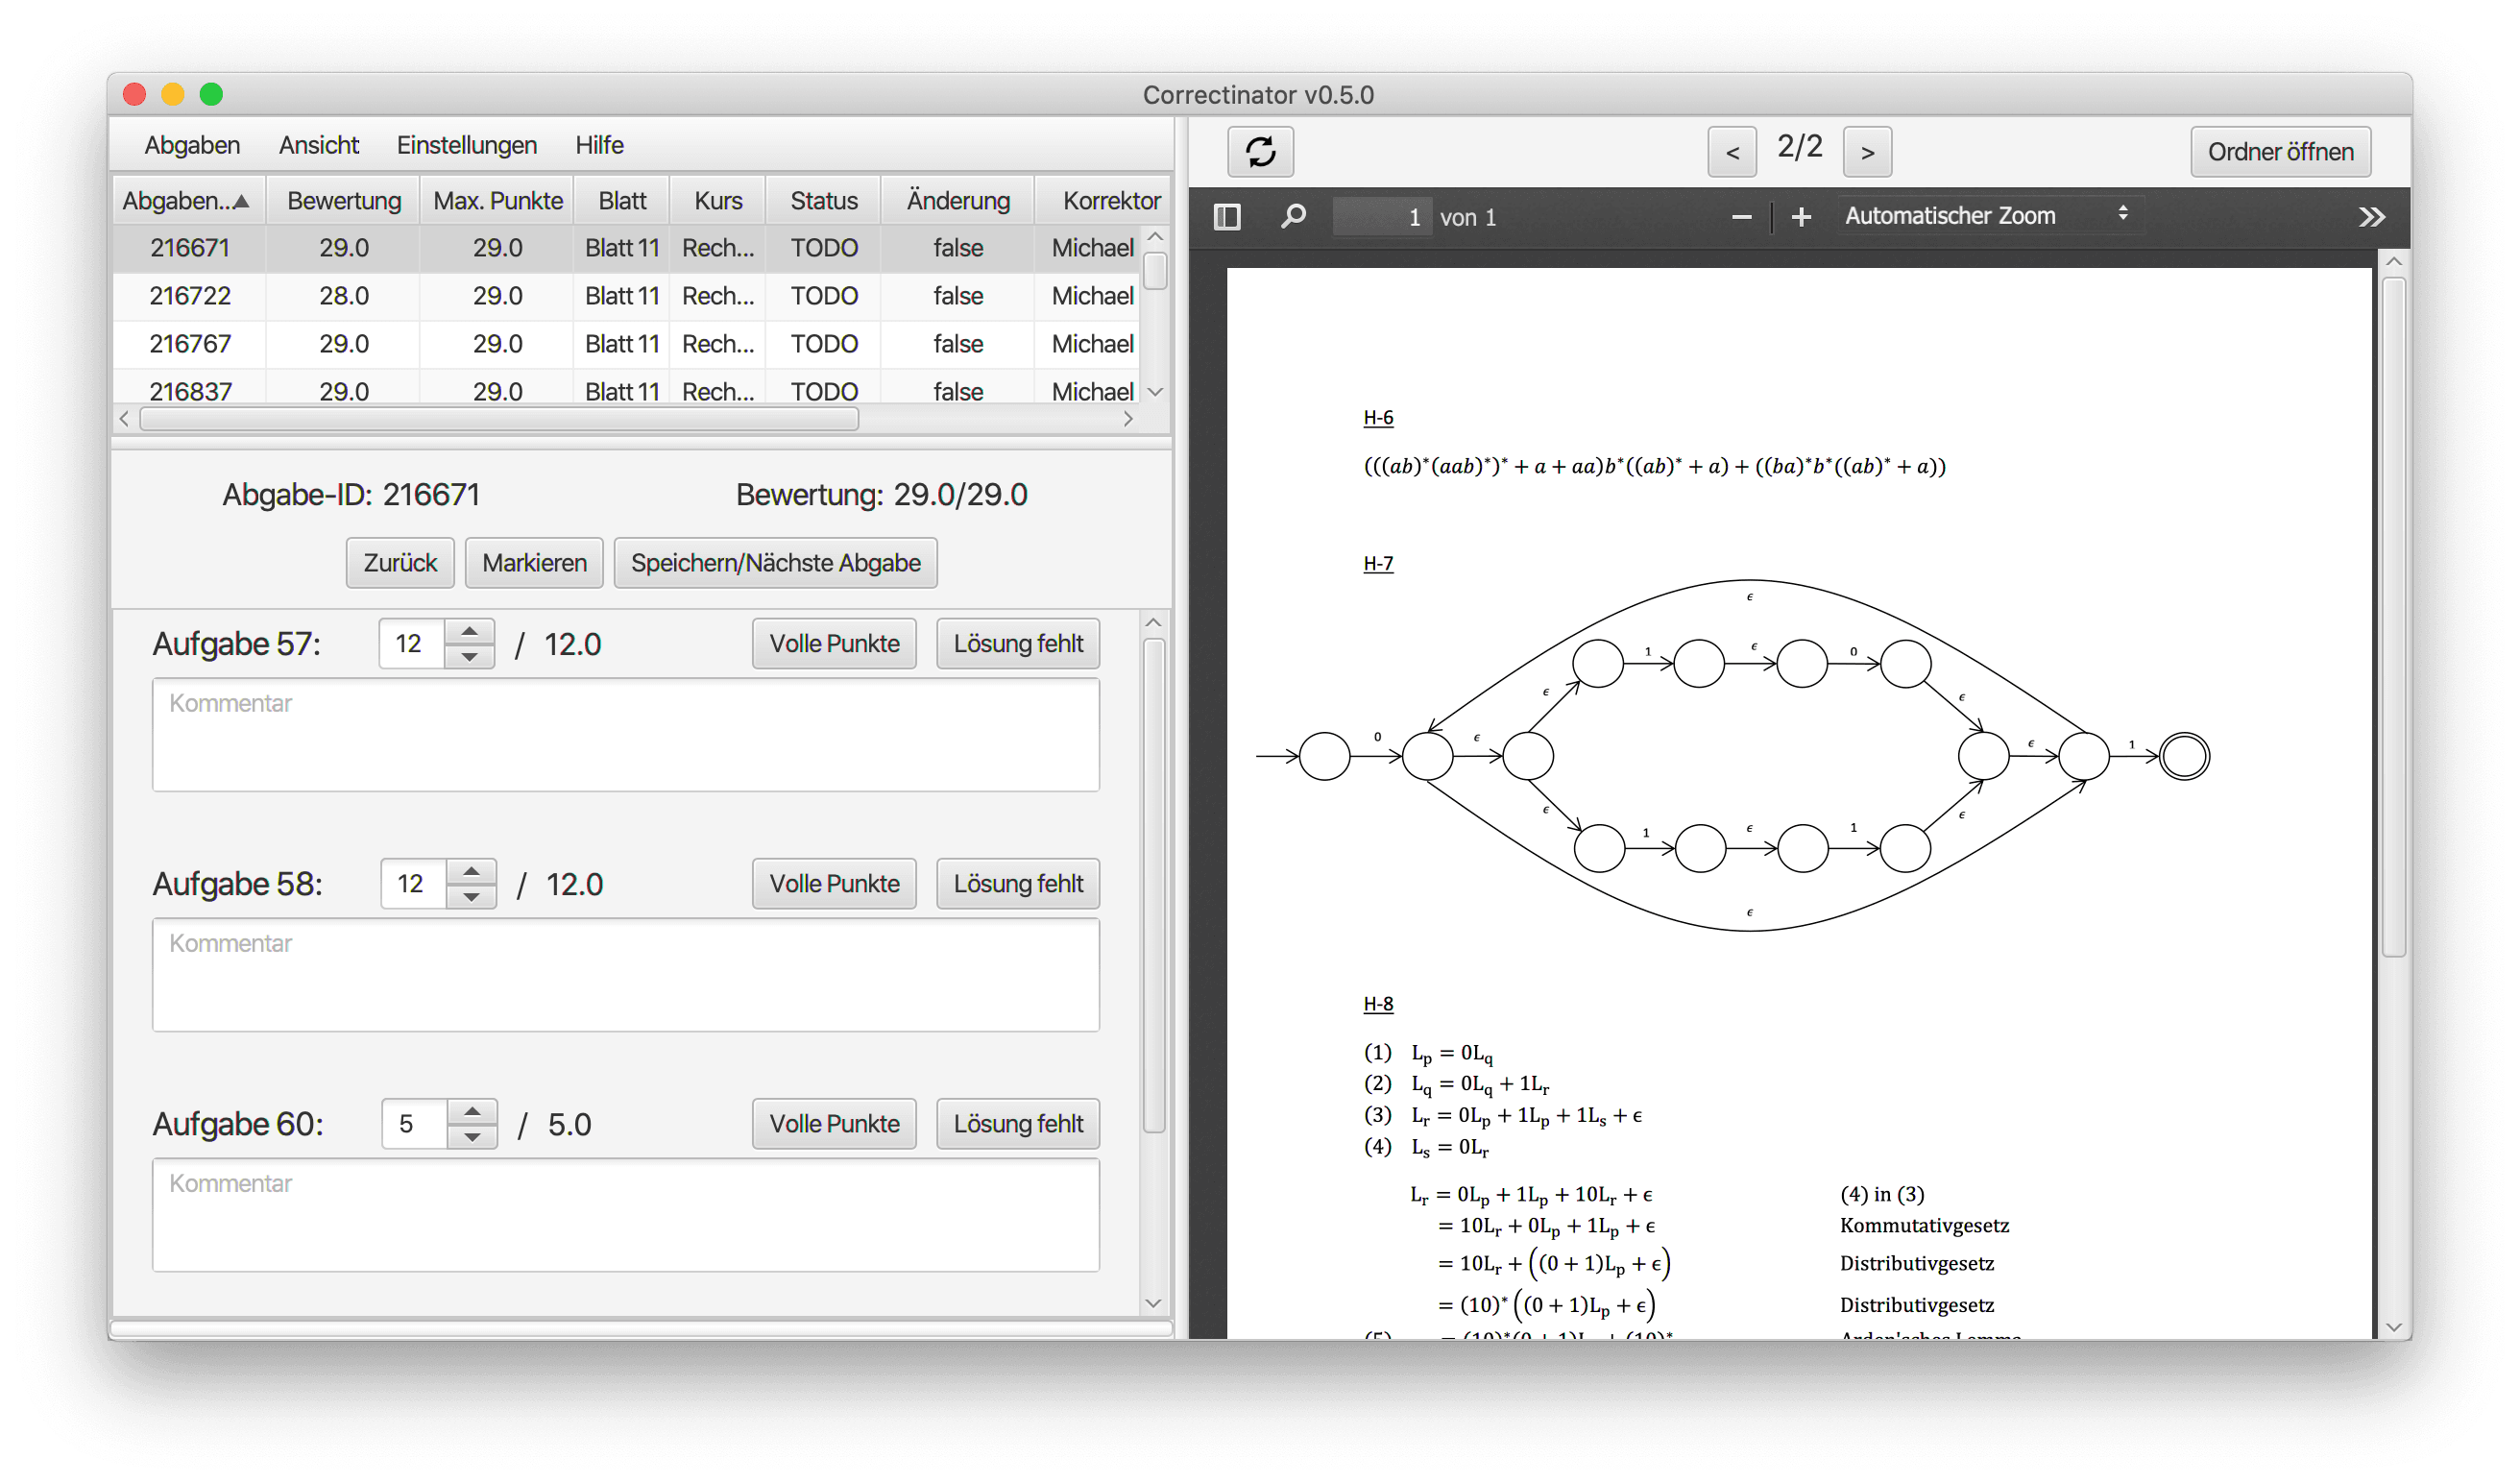
Task: Open the PDF search magnifier icon
Action: 1293,217
